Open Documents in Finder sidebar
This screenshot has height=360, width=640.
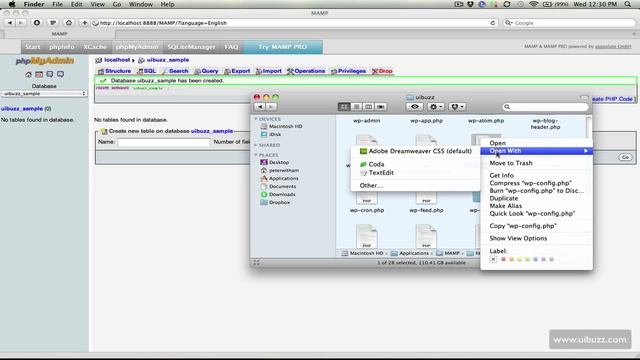coord(278,187)
